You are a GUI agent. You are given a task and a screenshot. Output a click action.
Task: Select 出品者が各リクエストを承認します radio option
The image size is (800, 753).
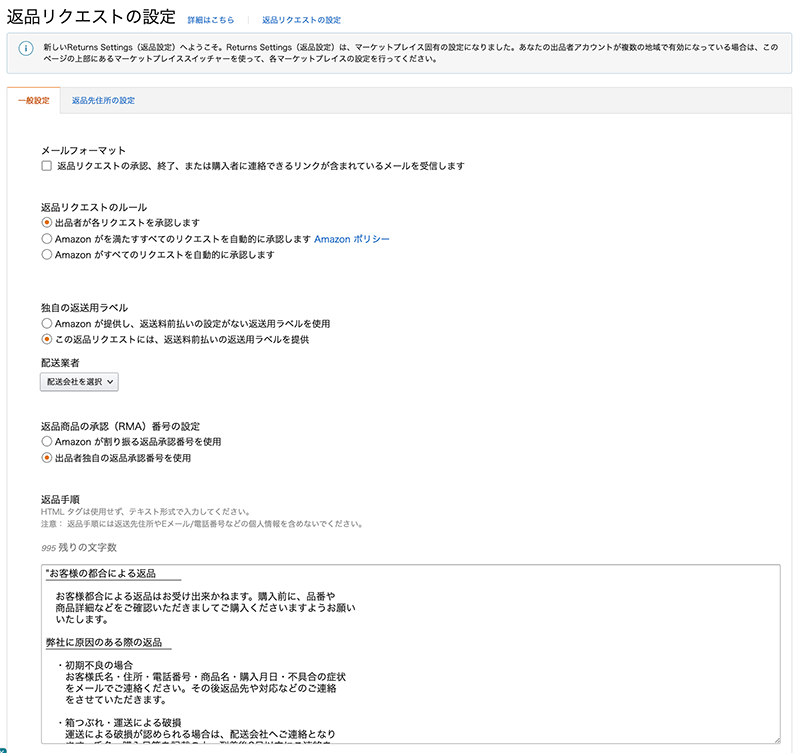tap(46, 222)
